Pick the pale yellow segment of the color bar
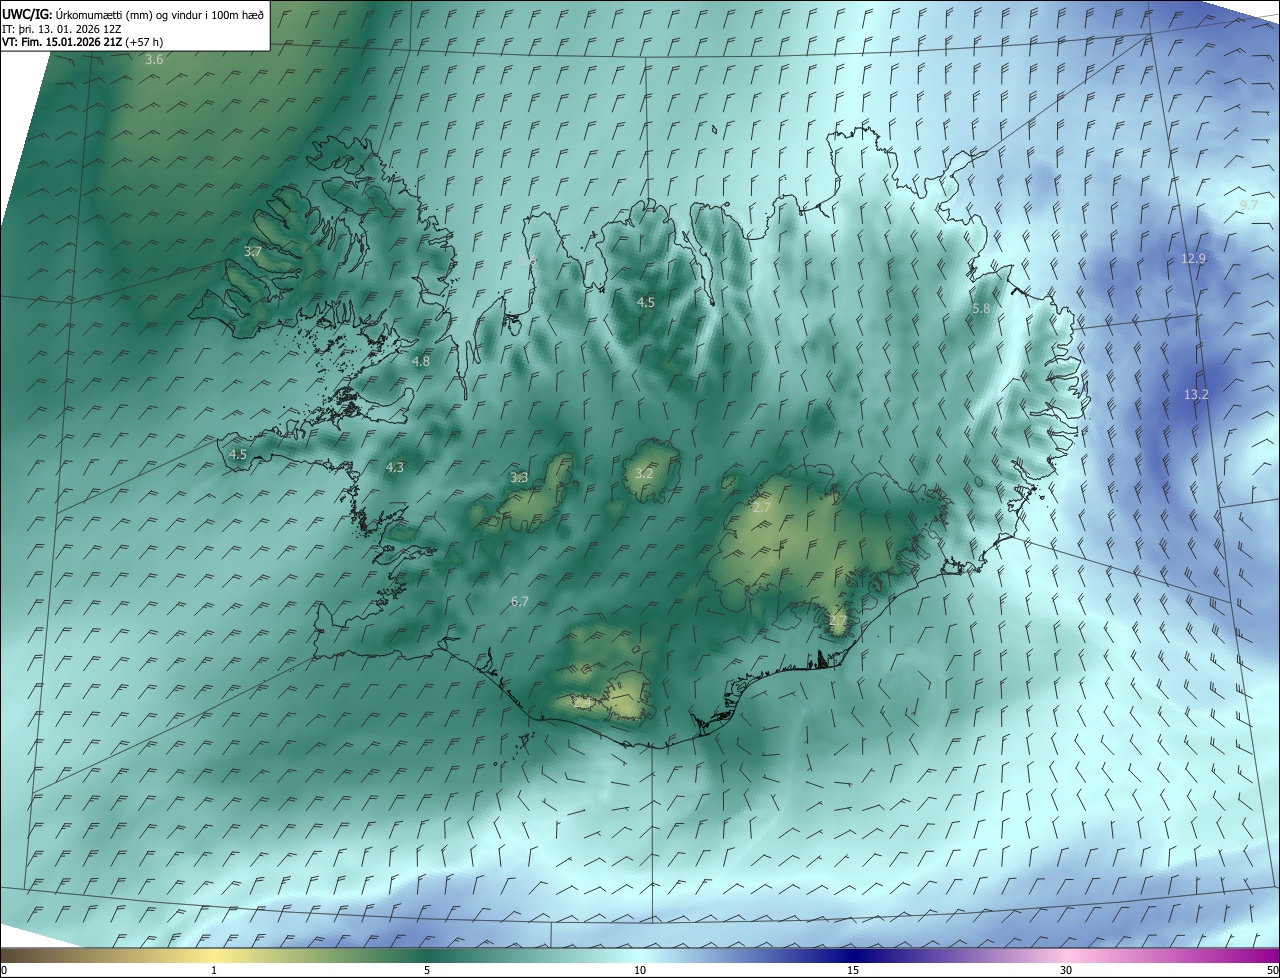Image resolution: width=1280 pixels, height=978 pixels. (214, 955)
